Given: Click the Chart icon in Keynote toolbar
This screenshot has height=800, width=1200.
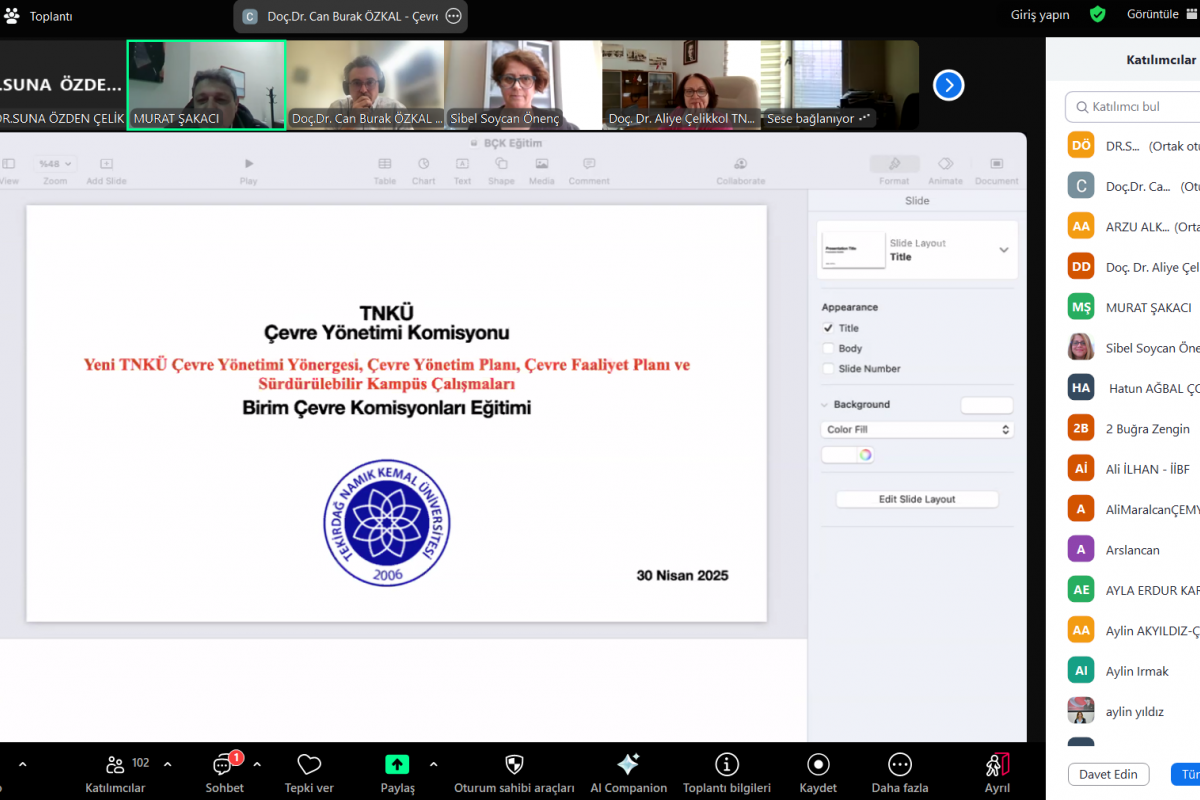Looking at the screenshot, I should point(423,164).
